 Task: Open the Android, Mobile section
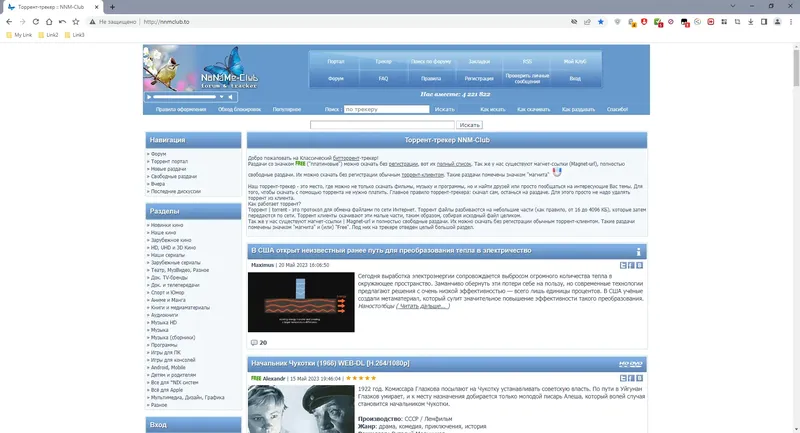(168, 368)
